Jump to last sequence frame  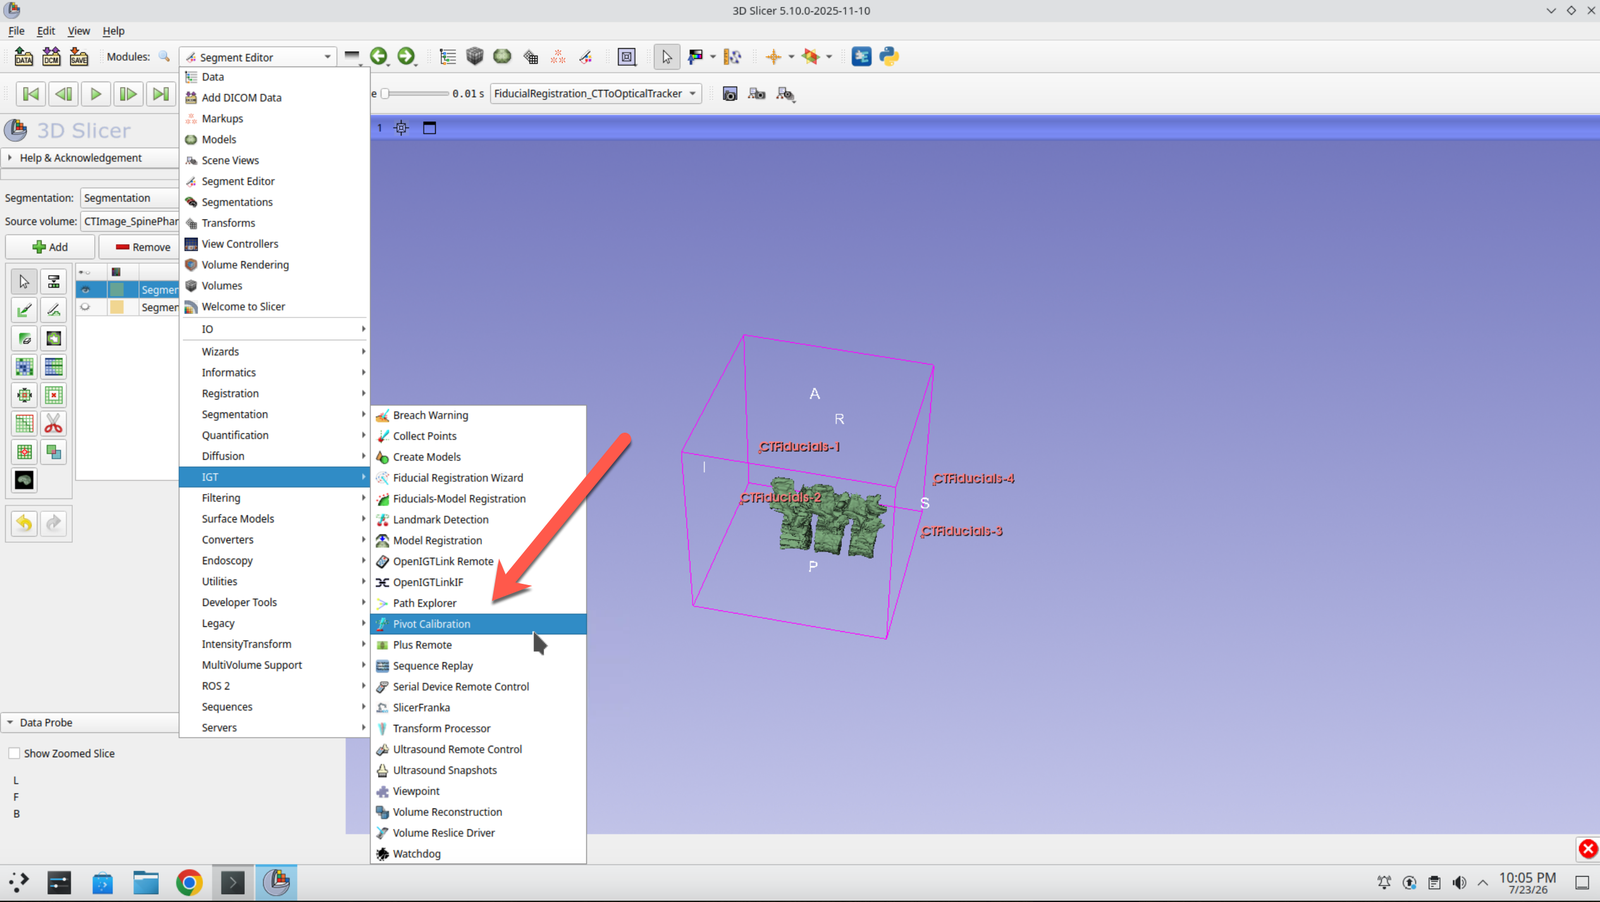click(160, 94)
